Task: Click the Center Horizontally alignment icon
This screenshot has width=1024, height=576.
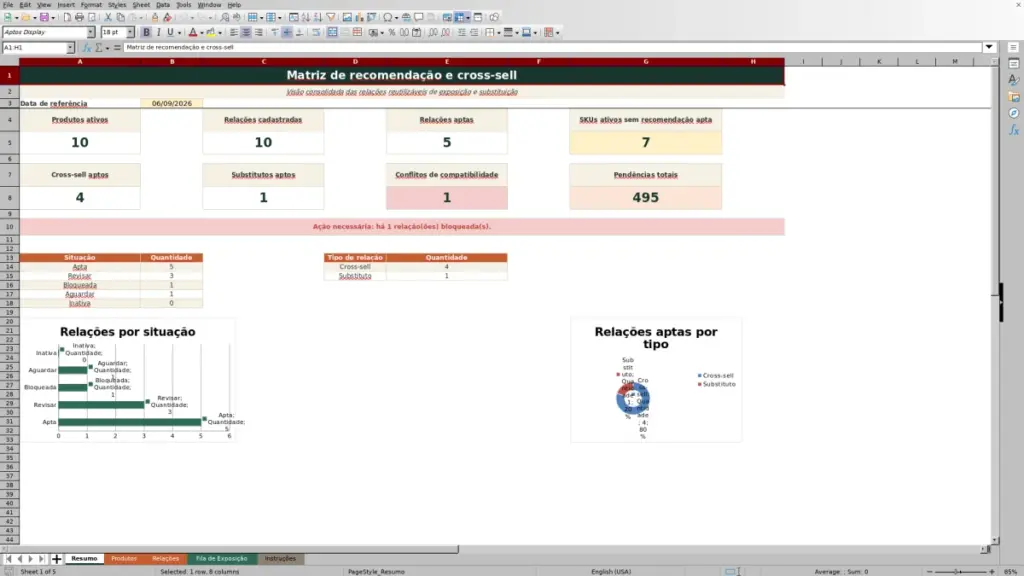Action: [x=246, y=33]
